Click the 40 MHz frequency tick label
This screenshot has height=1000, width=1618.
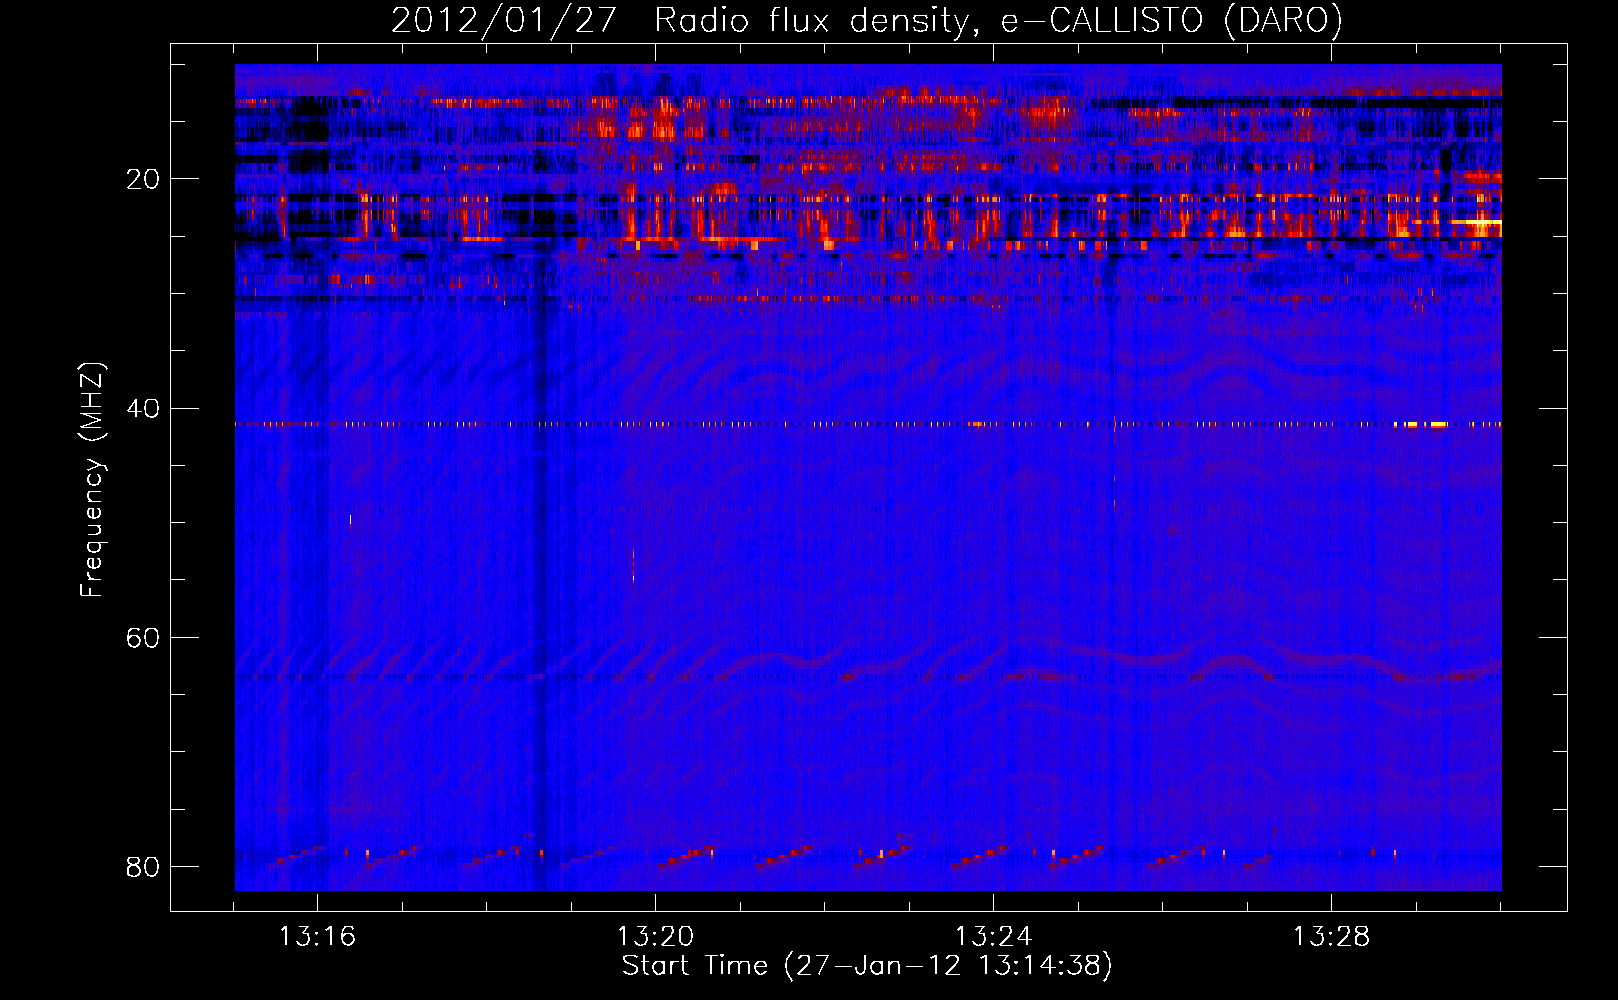pos(143,409)
